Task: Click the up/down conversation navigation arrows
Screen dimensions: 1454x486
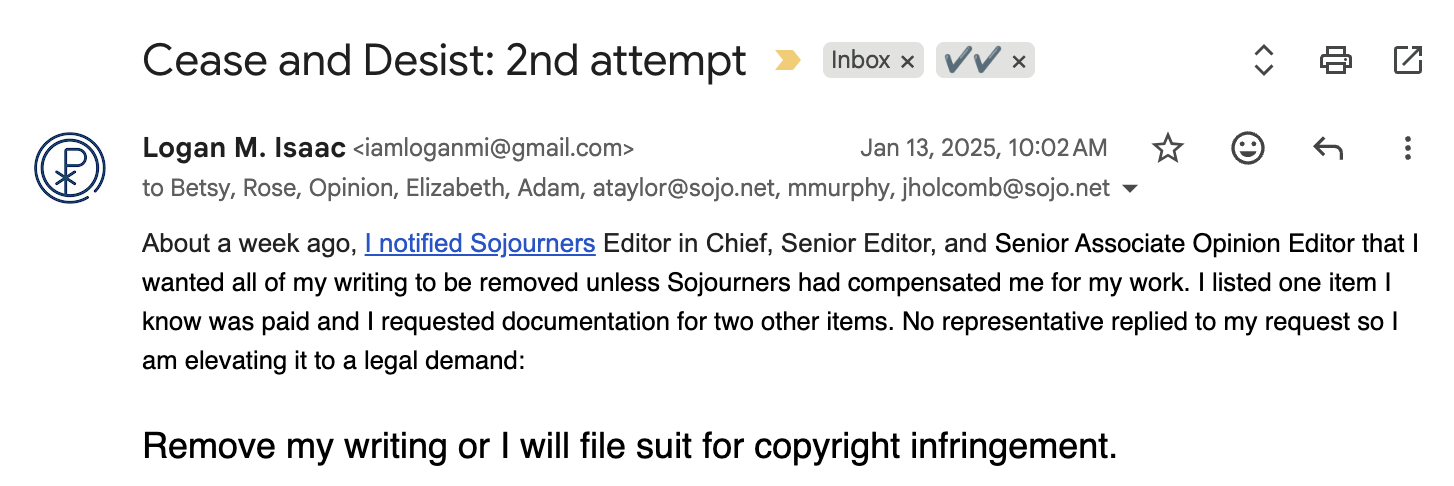Action: click(1263, 60)
